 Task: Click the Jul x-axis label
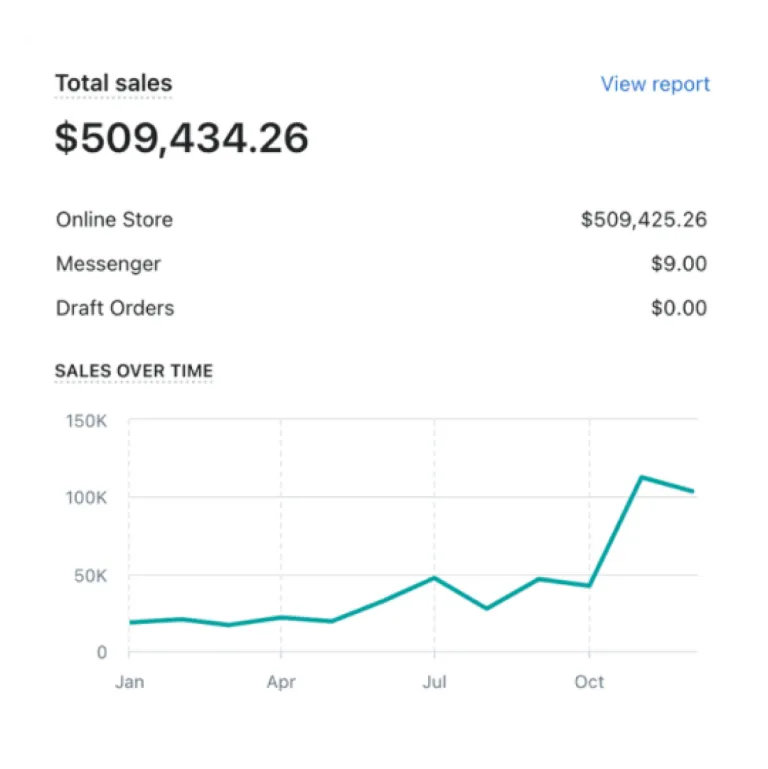tap(434, 682)
